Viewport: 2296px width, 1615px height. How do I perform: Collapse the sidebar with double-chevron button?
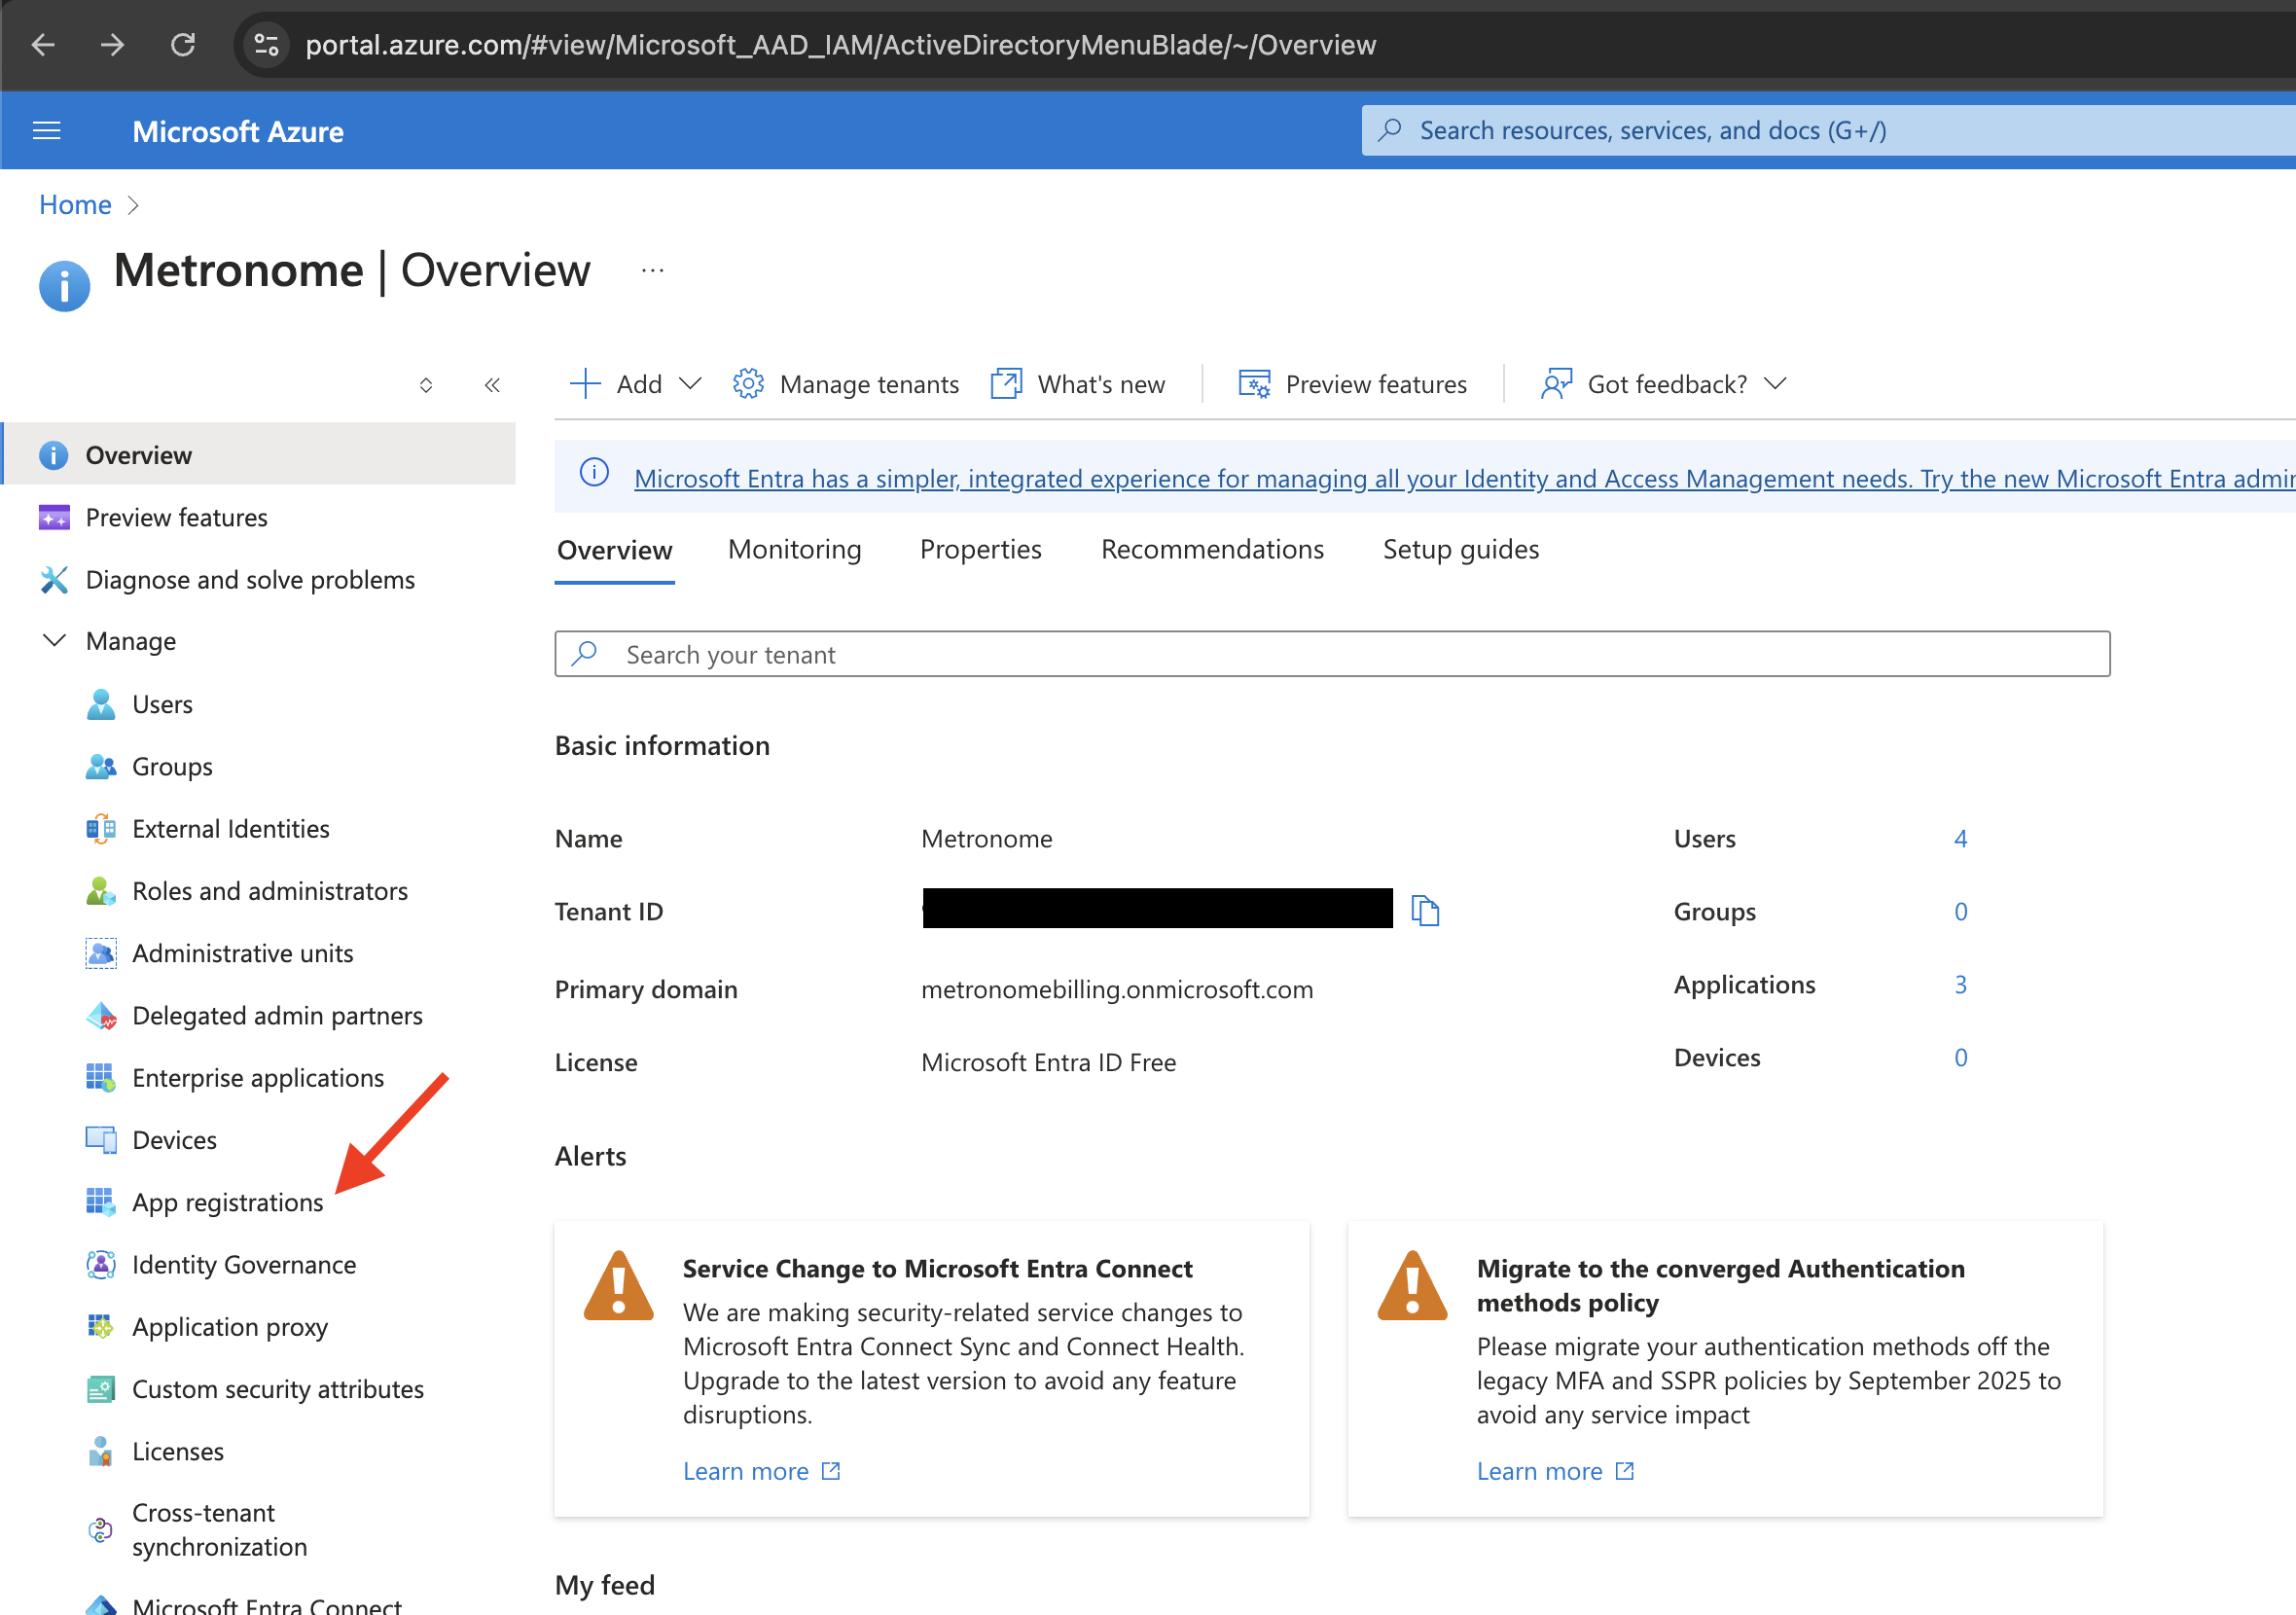pyautogui.click(x=492, y=385)
